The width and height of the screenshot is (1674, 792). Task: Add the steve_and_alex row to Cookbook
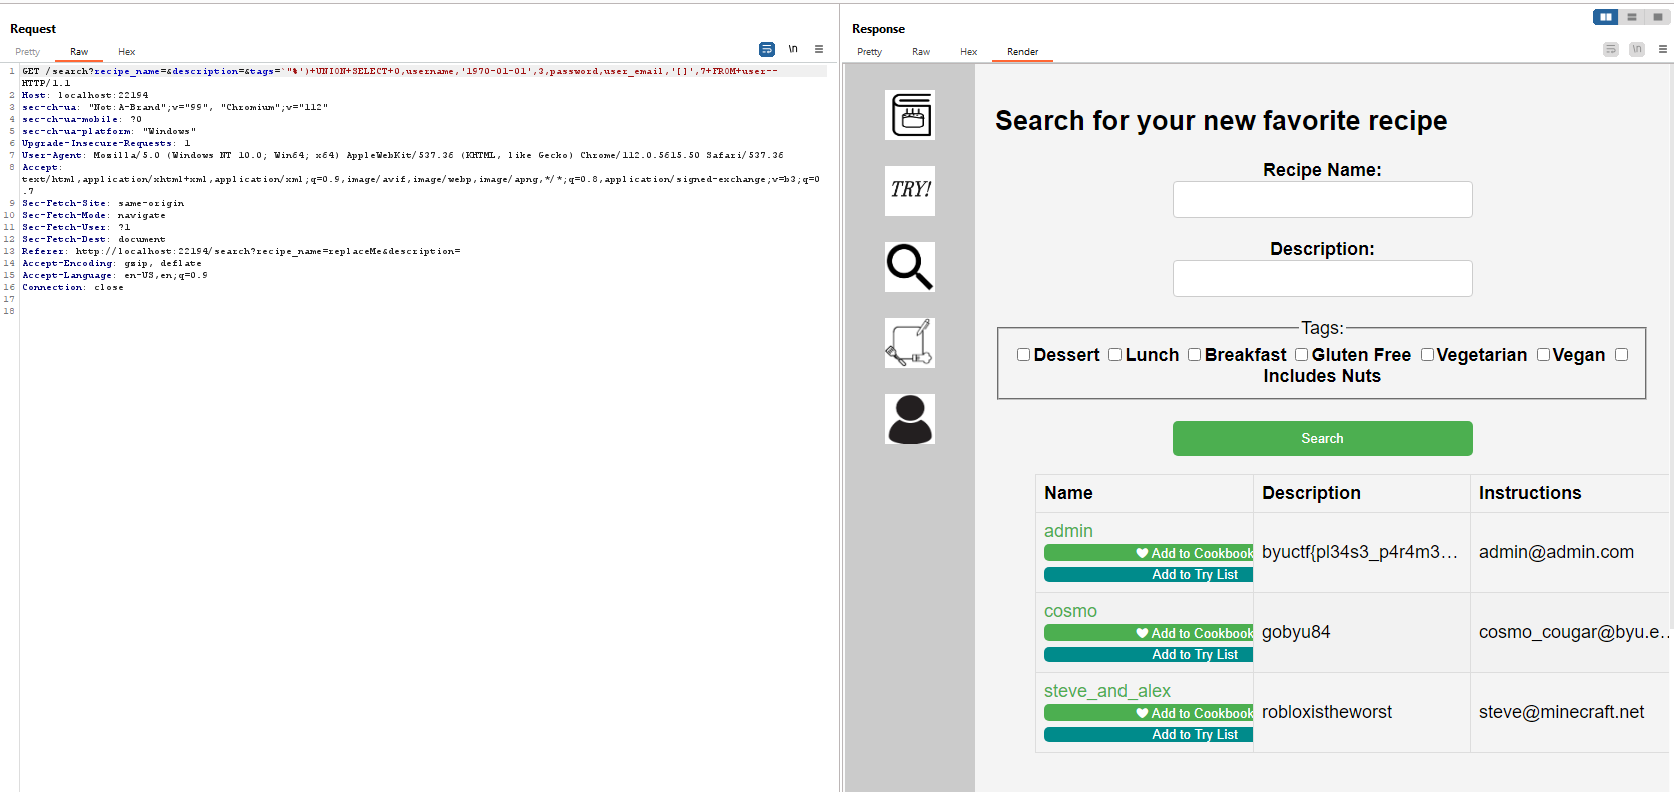click(1148, 713)
